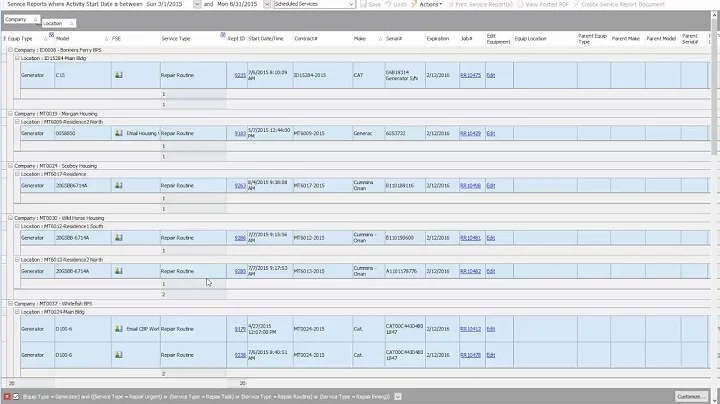
Task: Click the FSE icon in report 9238 row
Action: (x=118, y=355)
